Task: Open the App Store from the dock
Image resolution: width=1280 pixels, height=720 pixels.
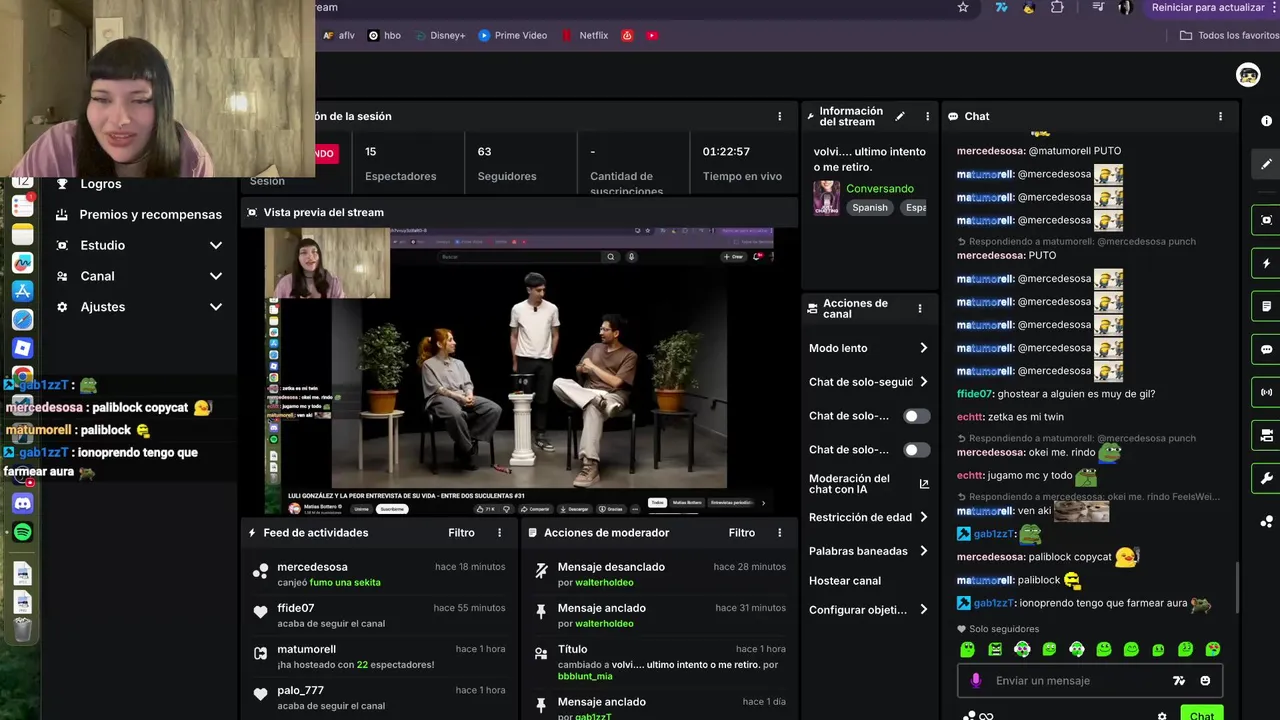Action: (22, 291)
